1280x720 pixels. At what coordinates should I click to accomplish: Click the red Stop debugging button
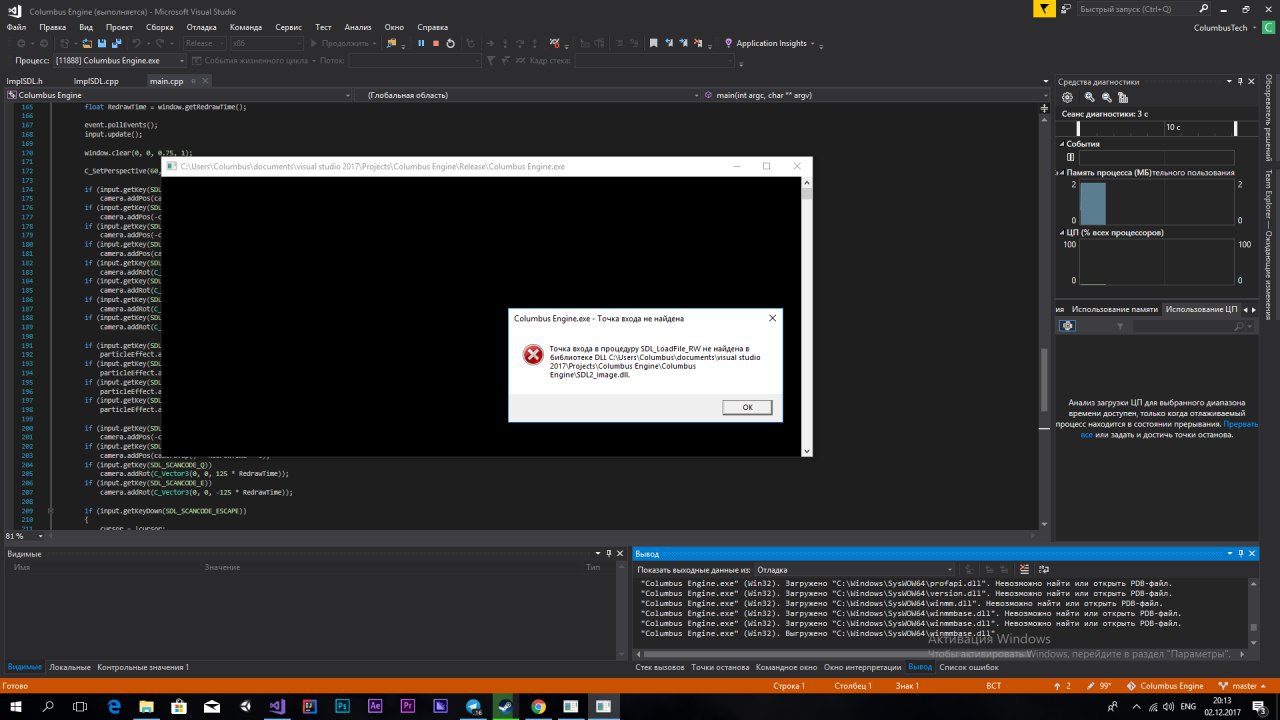(435, 43)
